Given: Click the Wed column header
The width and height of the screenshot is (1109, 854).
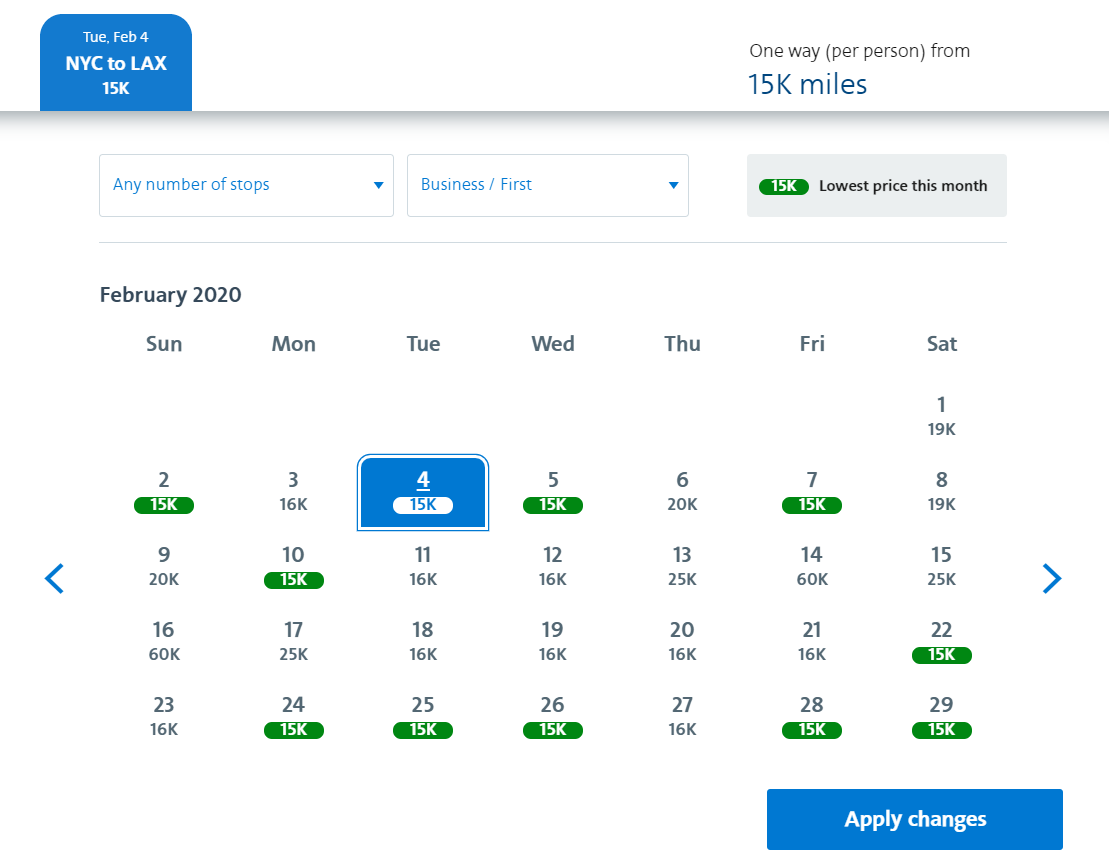Looking at the screenshot, I should [x=552, y=344].
